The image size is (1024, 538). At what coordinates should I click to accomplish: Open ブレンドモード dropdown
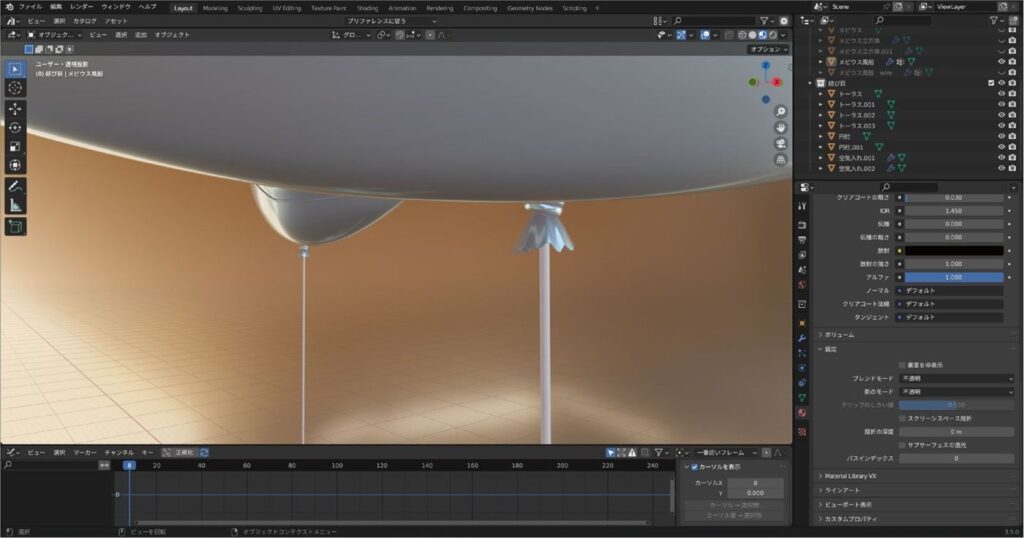[957, 379]
